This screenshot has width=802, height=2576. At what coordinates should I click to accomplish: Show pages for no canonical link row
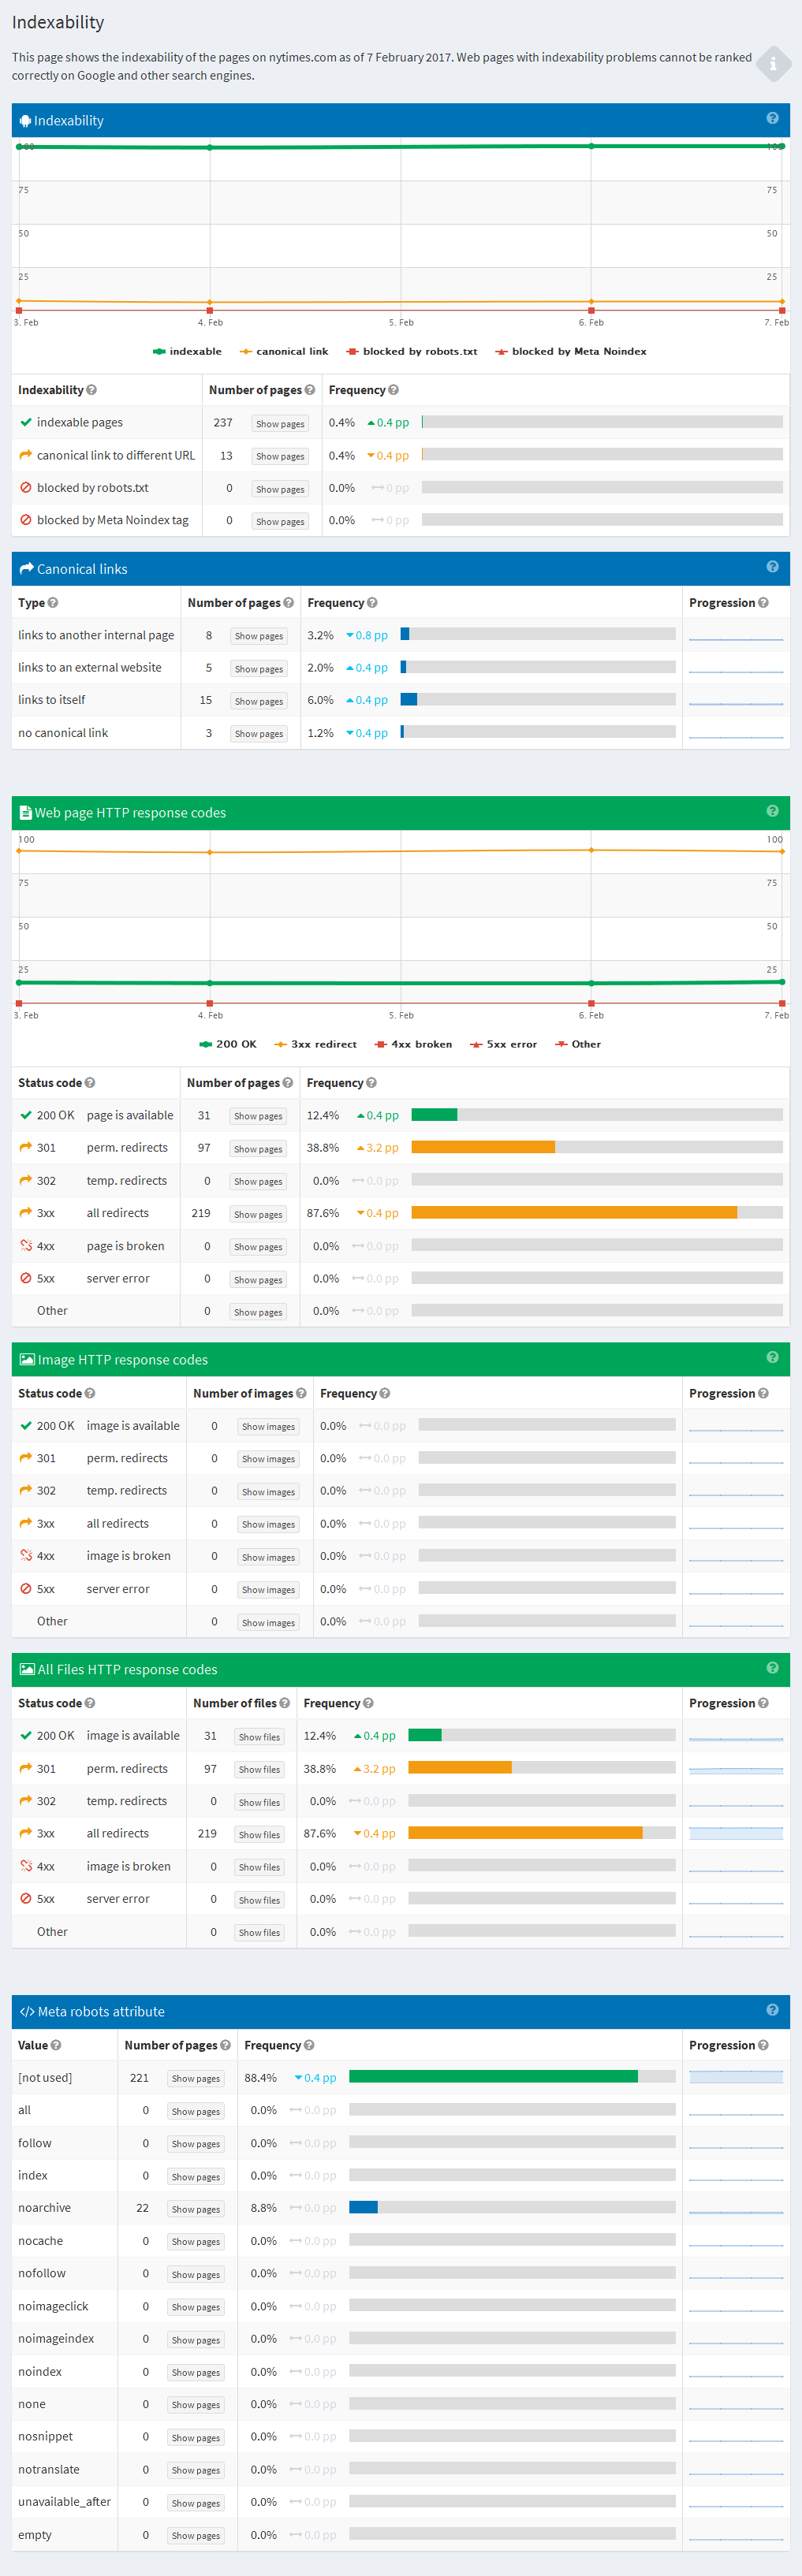[x=259, y=734]
